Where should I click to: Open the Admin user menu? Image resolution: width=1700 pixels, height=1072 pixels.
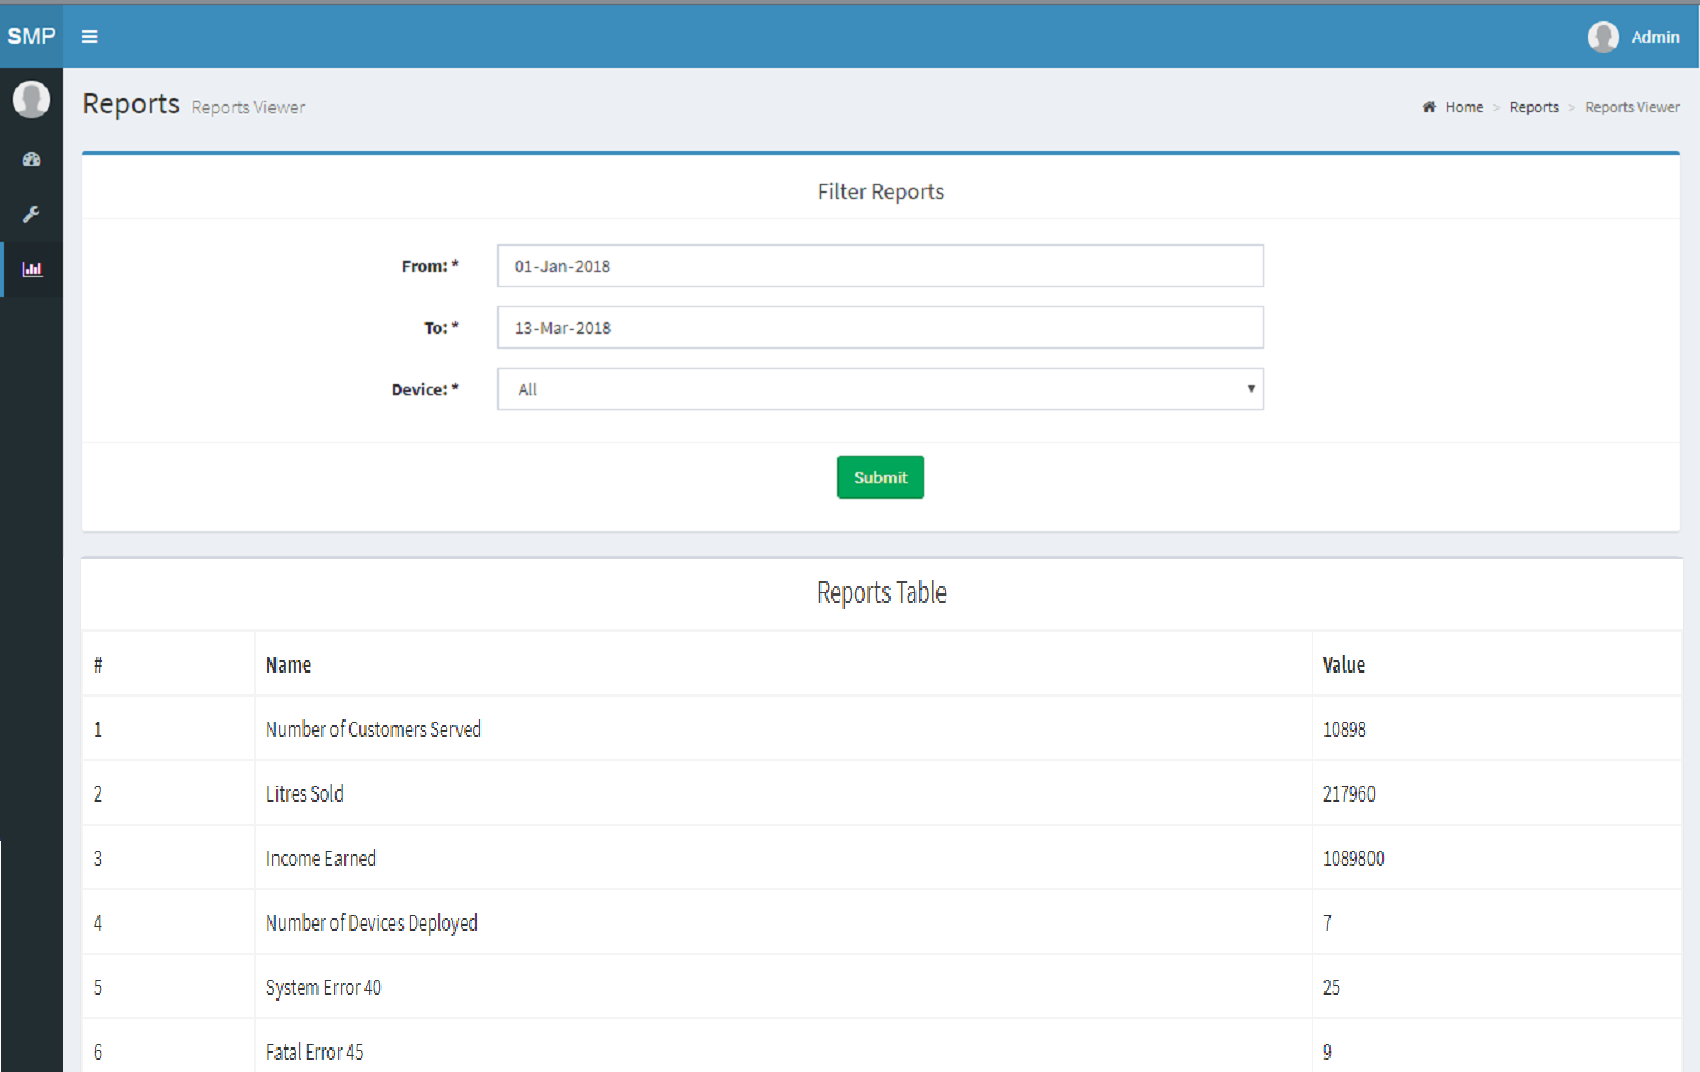[1655, 37]
